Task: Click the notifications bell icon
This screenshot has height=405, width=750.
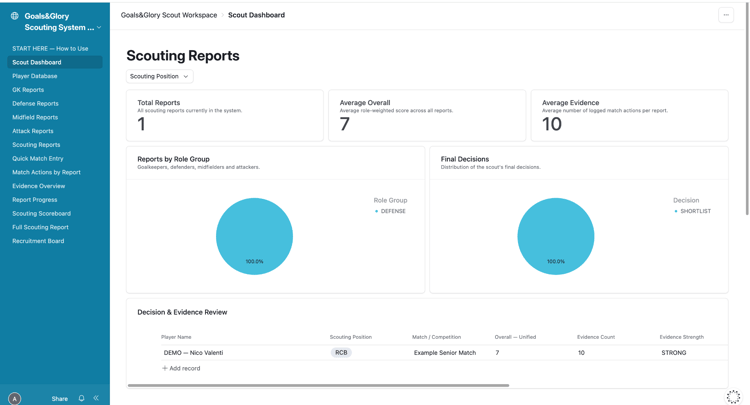Action: click(x=81, y=398)
